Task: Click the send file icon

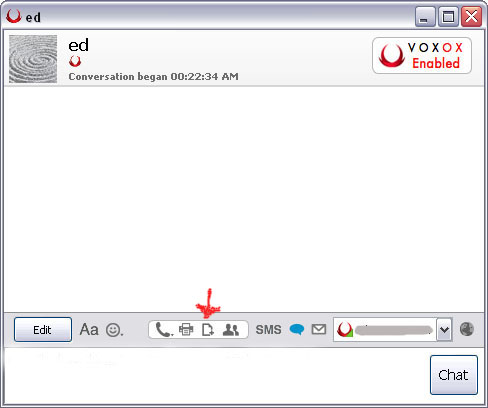Action: pos(208,330)
